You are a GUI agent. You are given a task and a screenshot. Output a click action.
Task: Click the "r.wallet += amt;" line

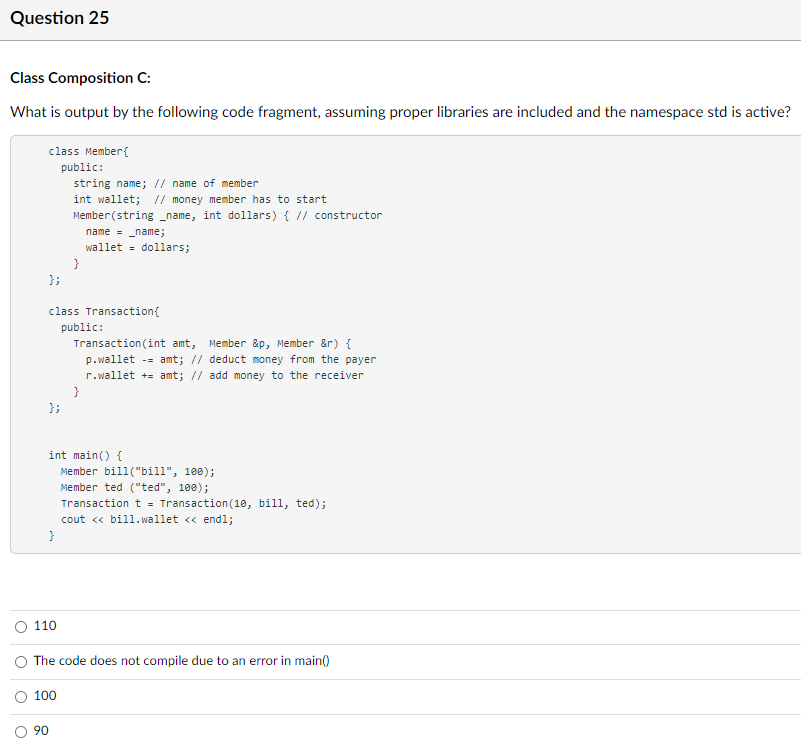tap(225, 375)
